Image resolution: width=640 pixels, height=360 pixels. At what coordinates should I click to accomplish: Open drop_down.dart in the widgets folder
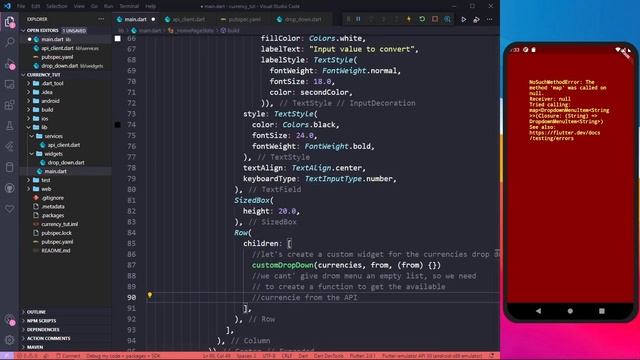(x=66, y=162)
